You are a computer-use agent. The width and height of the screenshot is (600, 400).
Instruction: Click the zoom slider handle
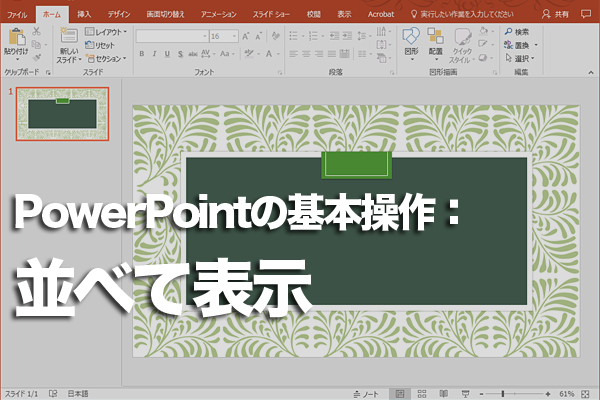(503, 393)
